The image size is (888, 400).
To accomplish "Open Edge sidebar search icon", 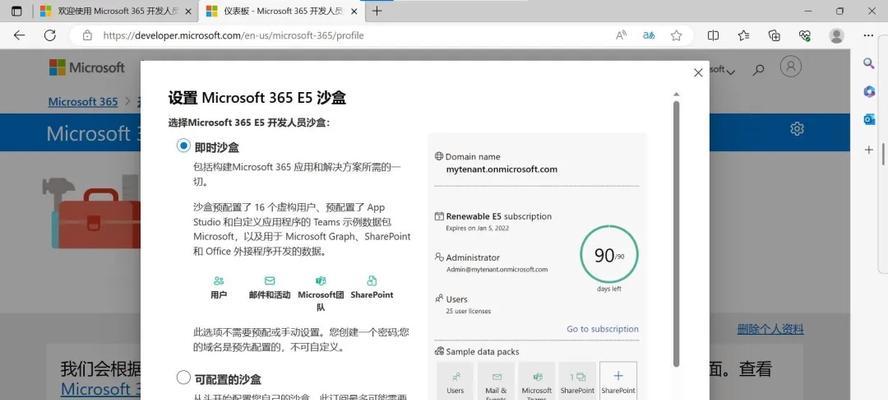I will [869, 63].
